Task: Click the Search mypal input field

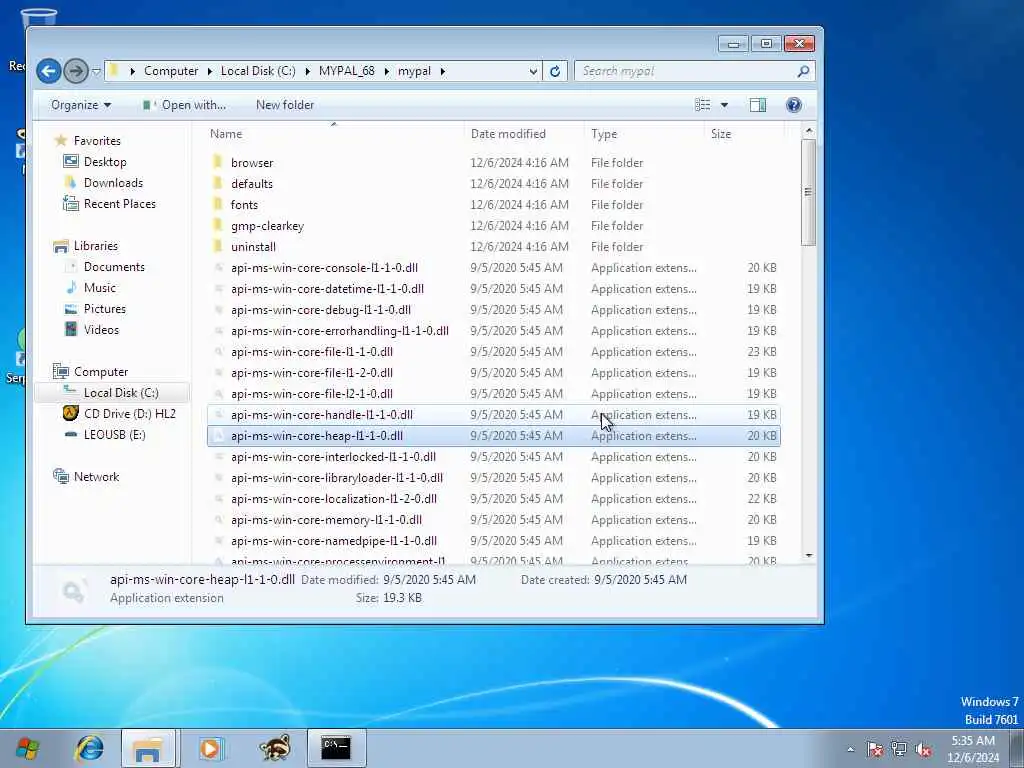Action: (x=686, y=71)
